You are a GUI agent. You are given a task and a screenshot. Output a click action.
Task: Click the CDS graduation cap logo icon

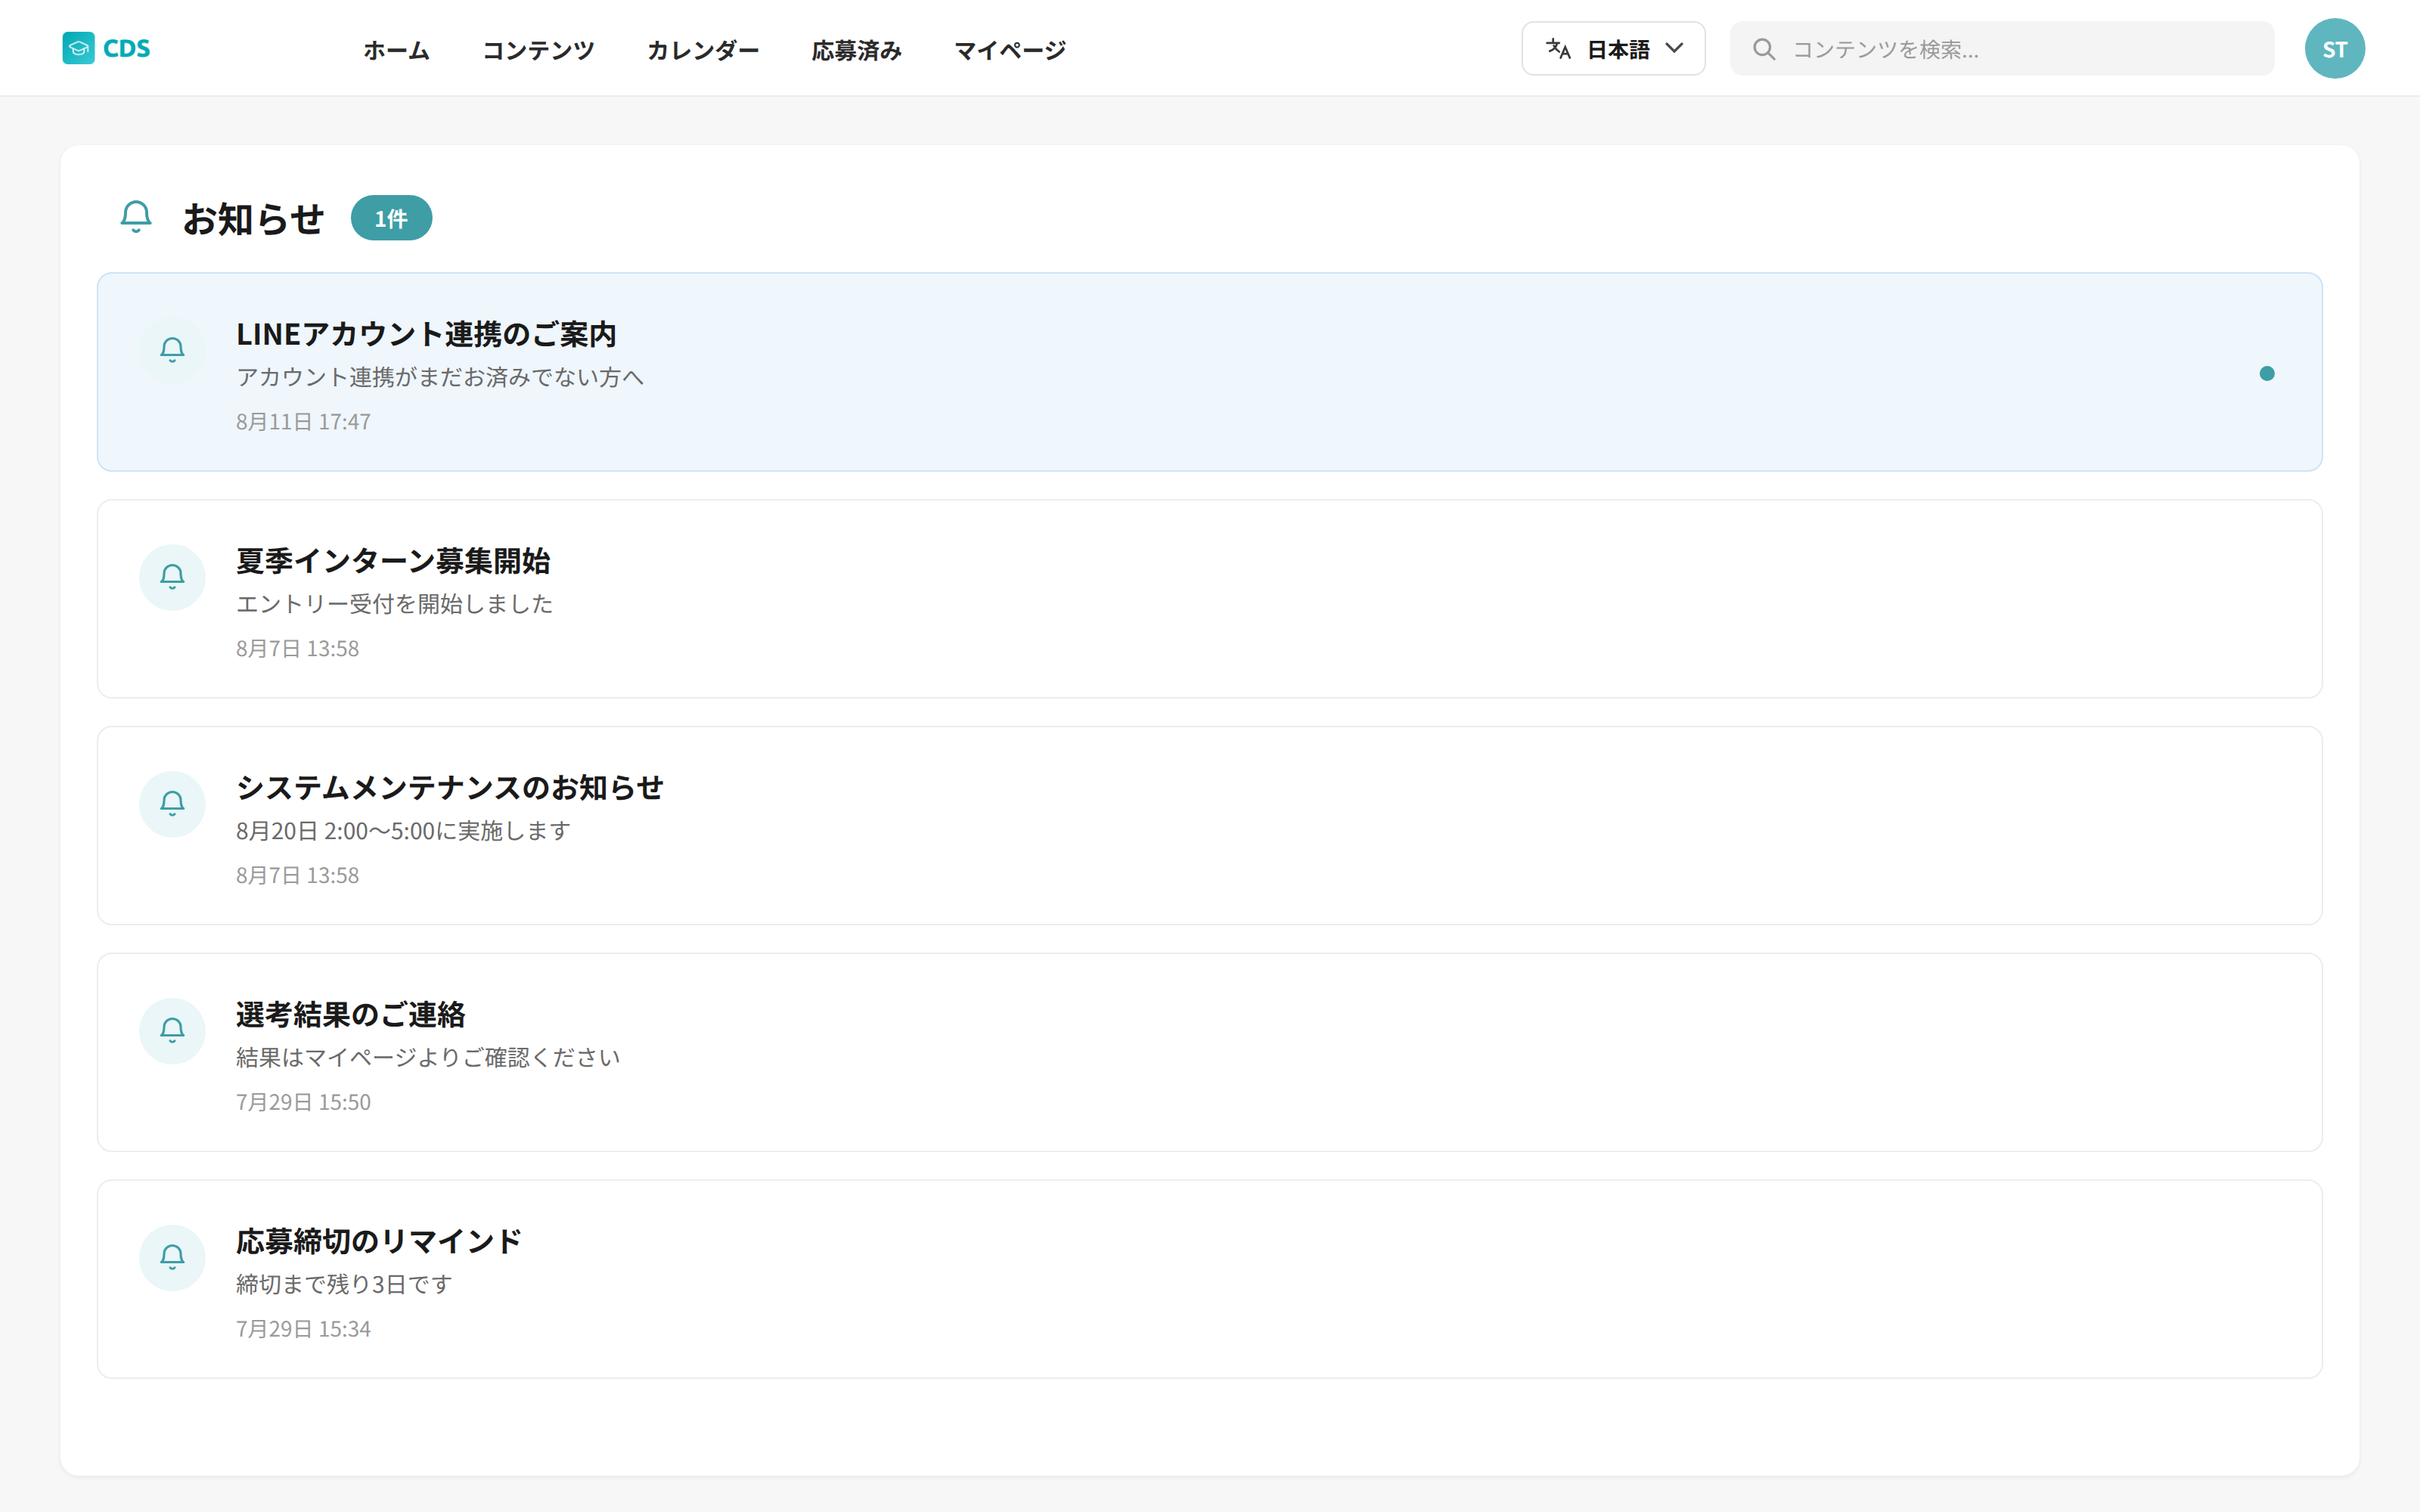pyautogui.click(x=78, y=48)
